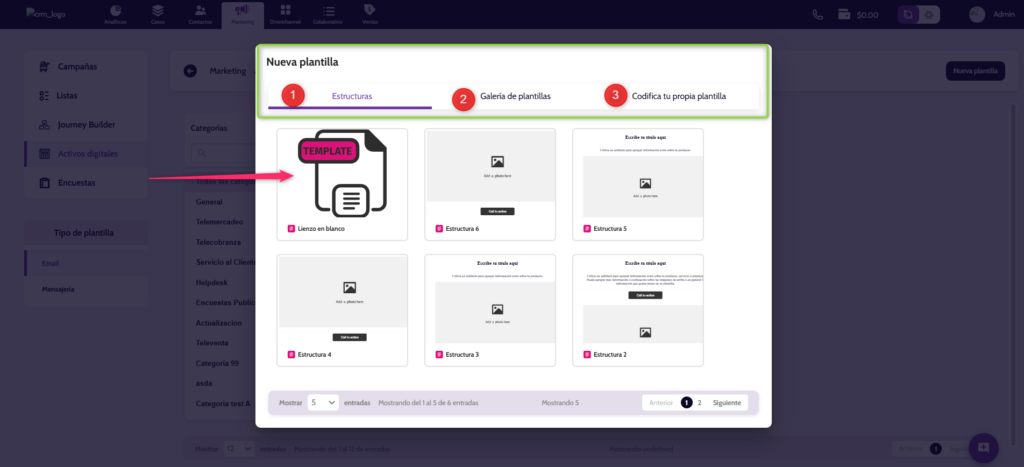Expand the Mostrar entries dropdown in modal
Image resolution: width=1024 pixels, height=467 pixels.
[323, 402]
